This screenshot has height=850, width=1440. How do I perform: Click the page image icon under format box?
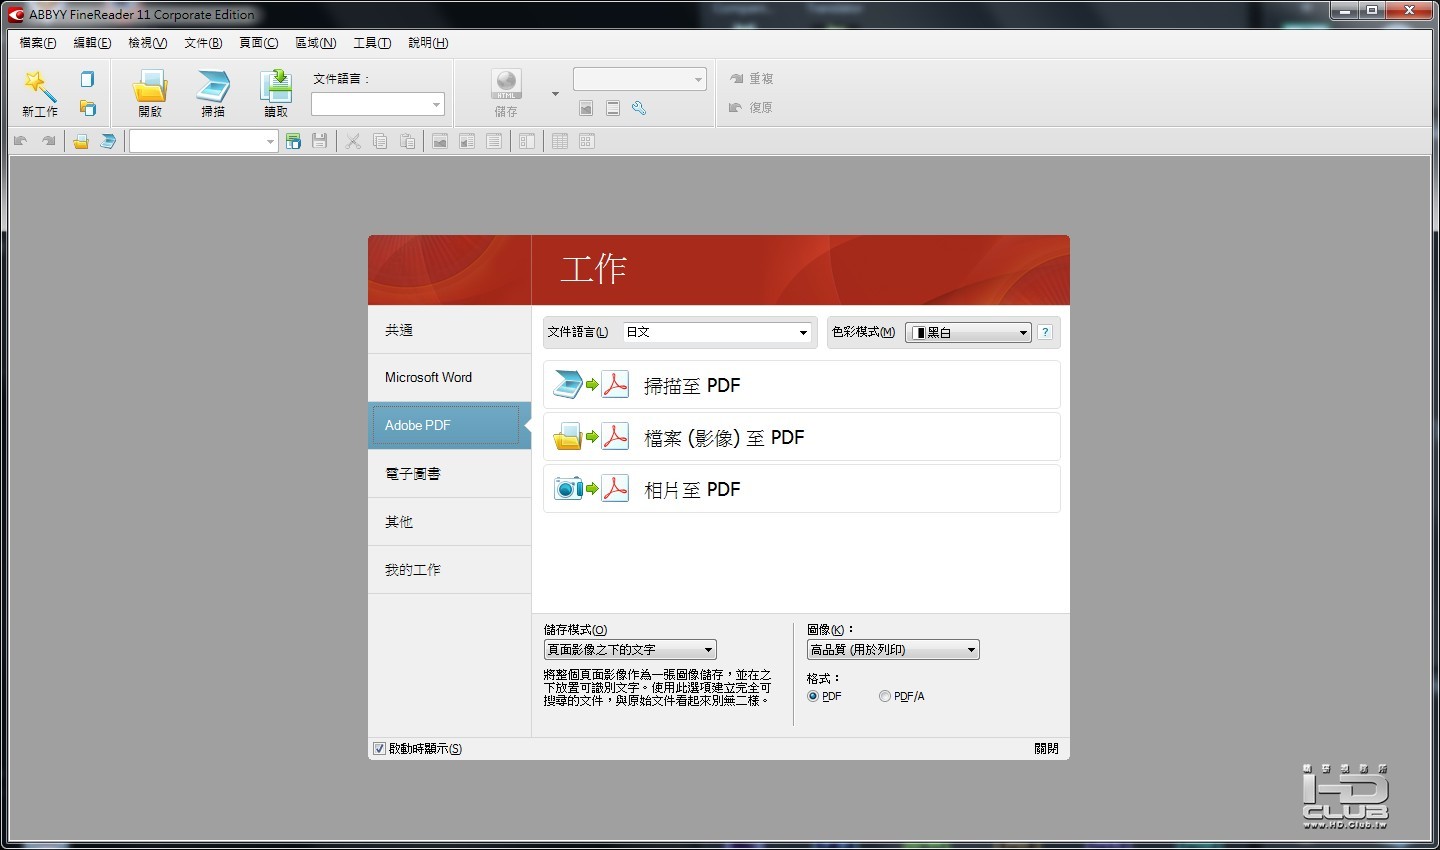click(x=586, y=108)
